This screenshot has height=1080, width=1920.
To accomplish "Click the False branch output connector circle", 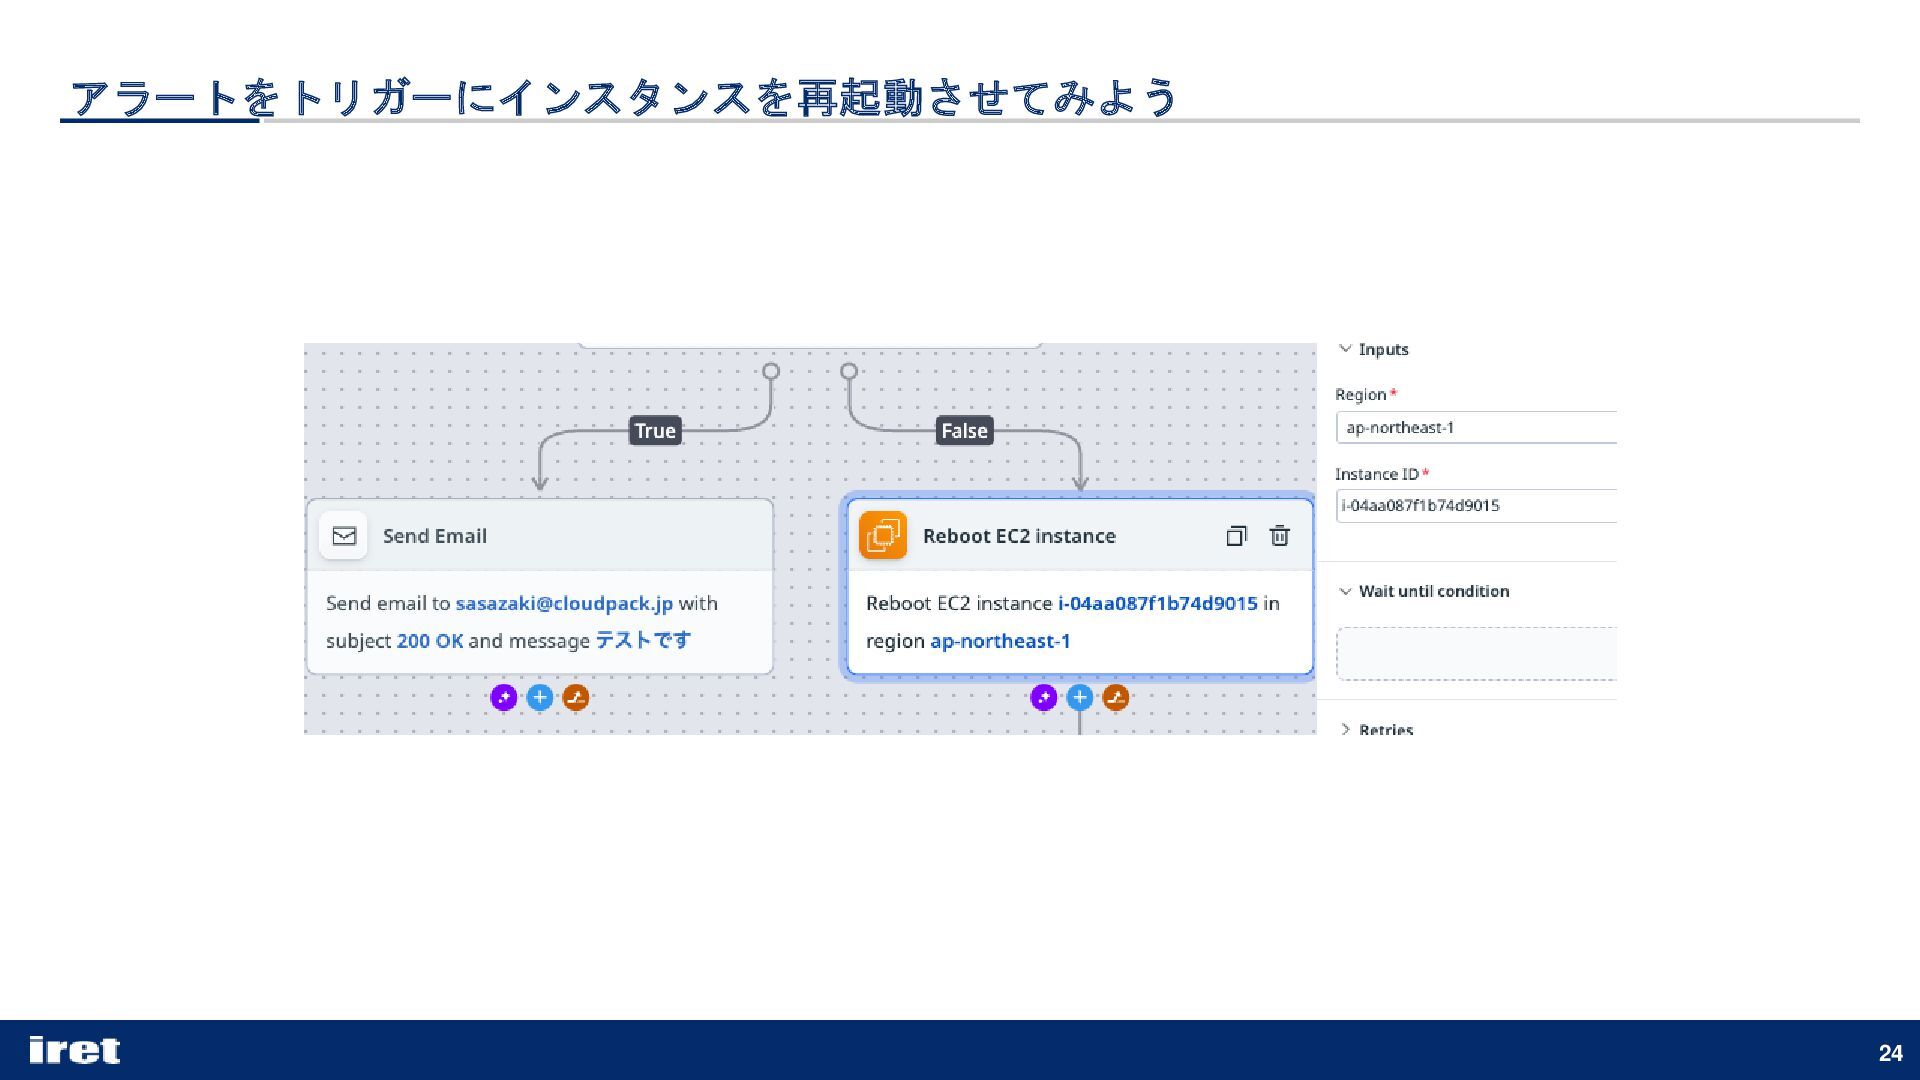I will coord(849,371).
